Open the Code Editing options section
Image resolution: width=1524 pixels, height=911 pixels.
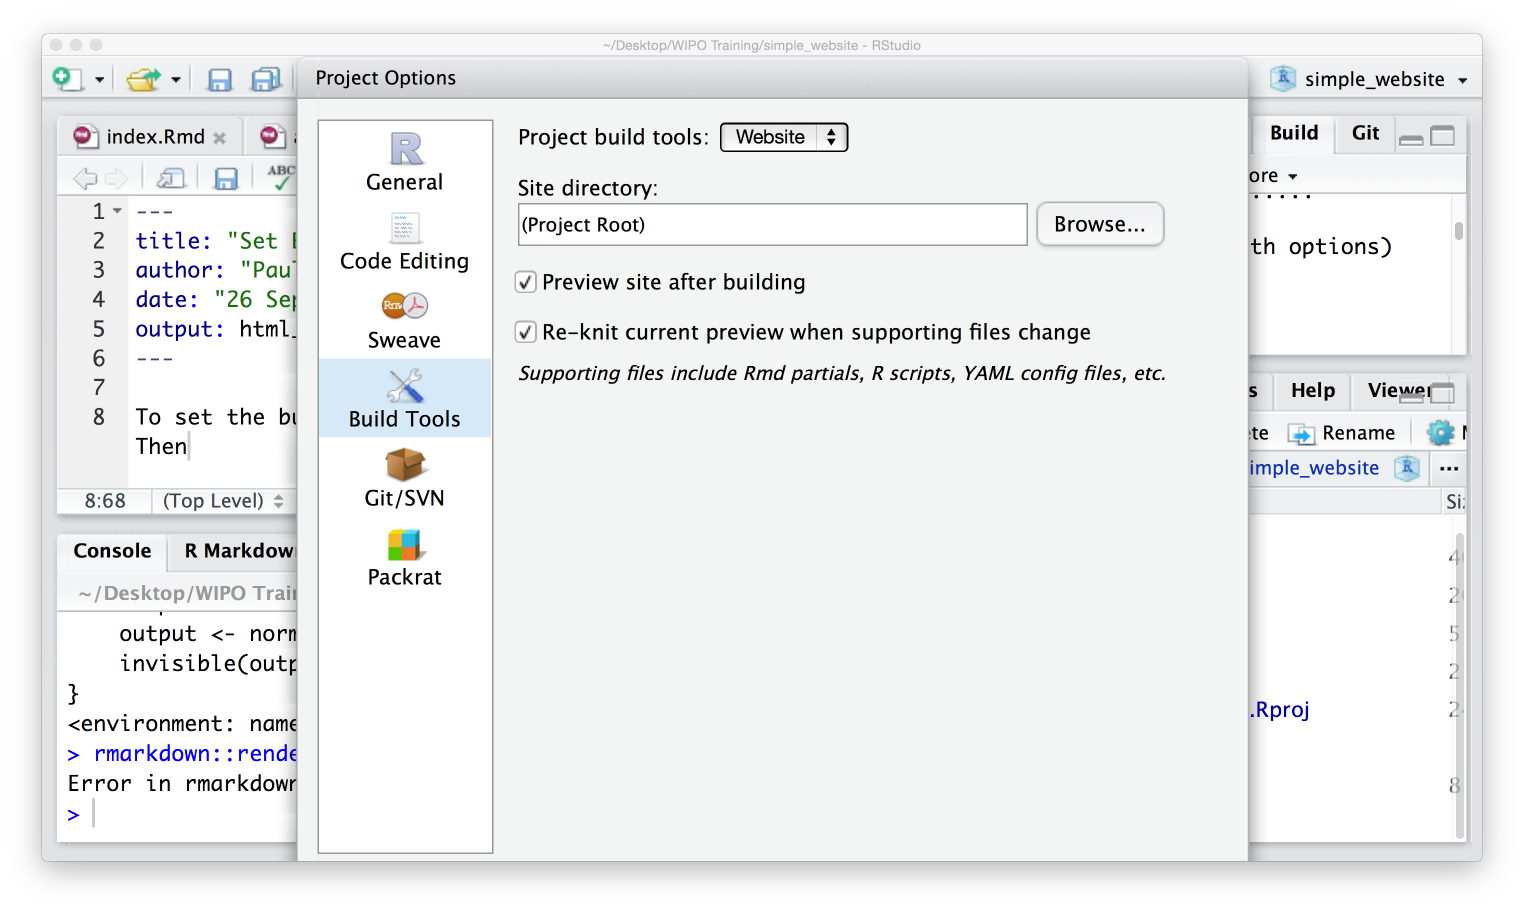(x=404, y=242)
